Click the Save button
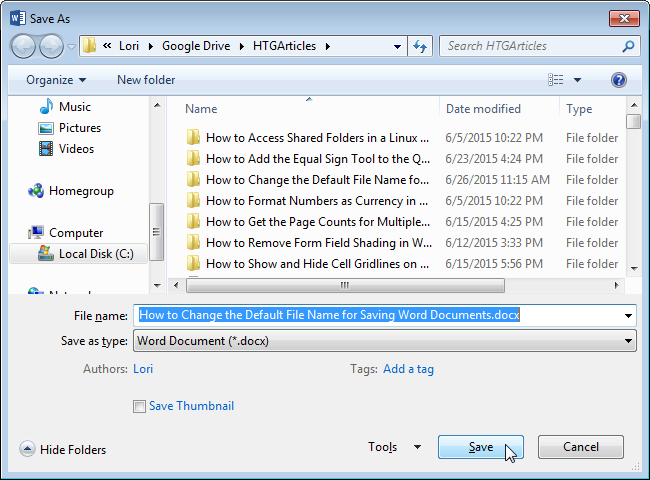Viewport: 650px width, 480px height. [481, 447]
